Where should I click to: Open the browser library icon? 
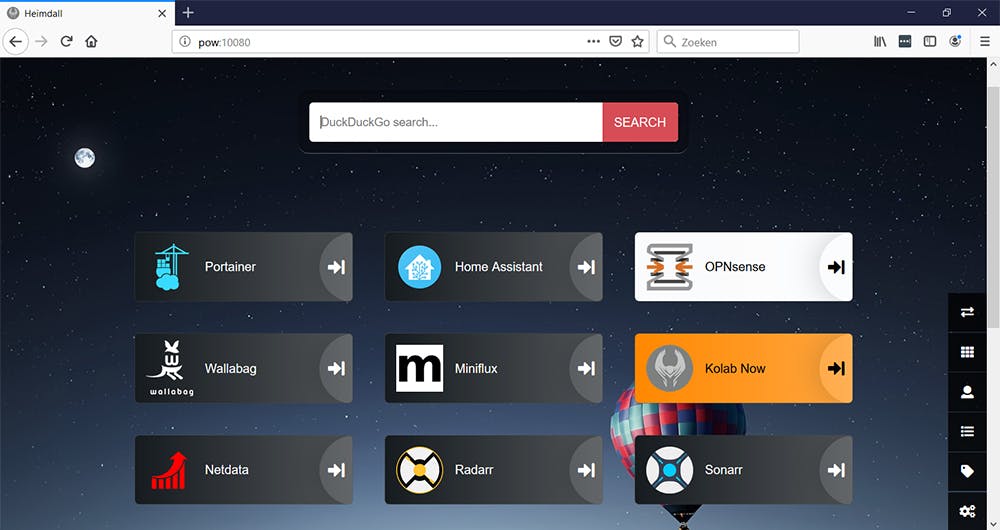click(879, 41)
